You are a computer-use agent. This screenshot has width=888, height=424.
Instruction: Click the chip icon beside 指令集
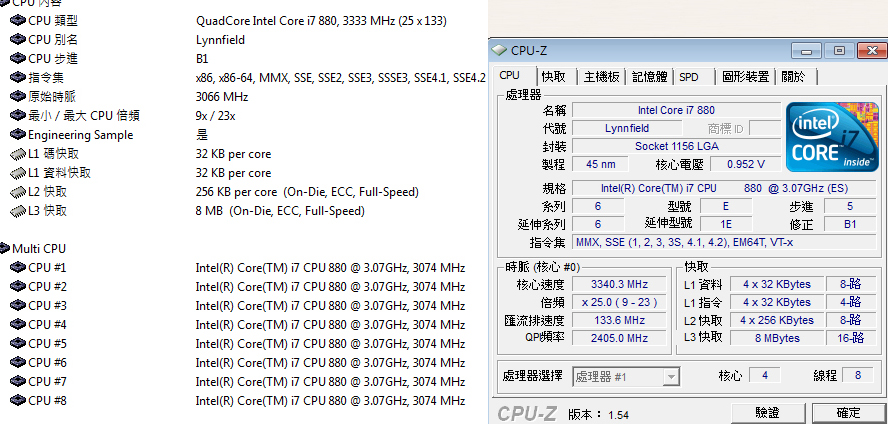(18, 78)
